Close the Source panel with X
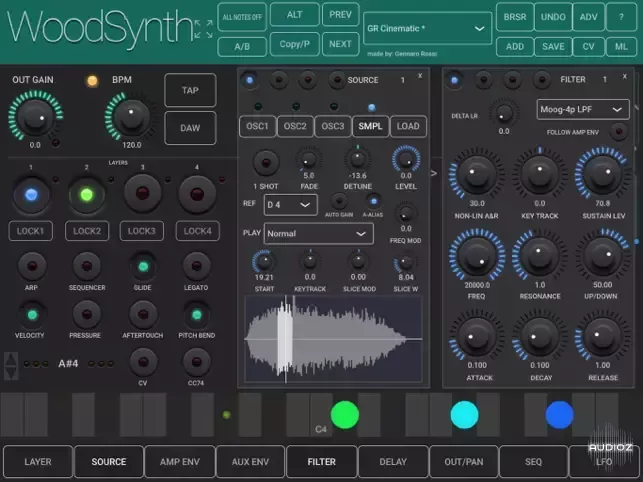The image size is (643, 482). pos(420,76)
